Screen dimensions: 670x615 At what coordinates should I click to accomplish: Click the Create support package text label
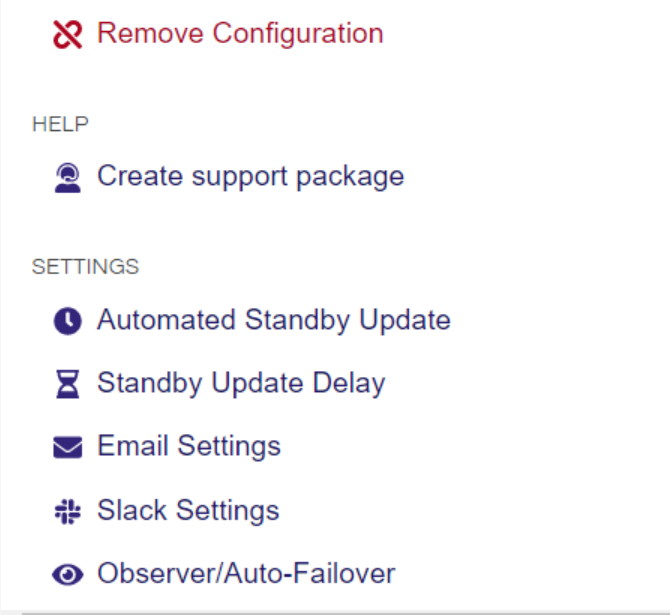click(x=250, y=177)
